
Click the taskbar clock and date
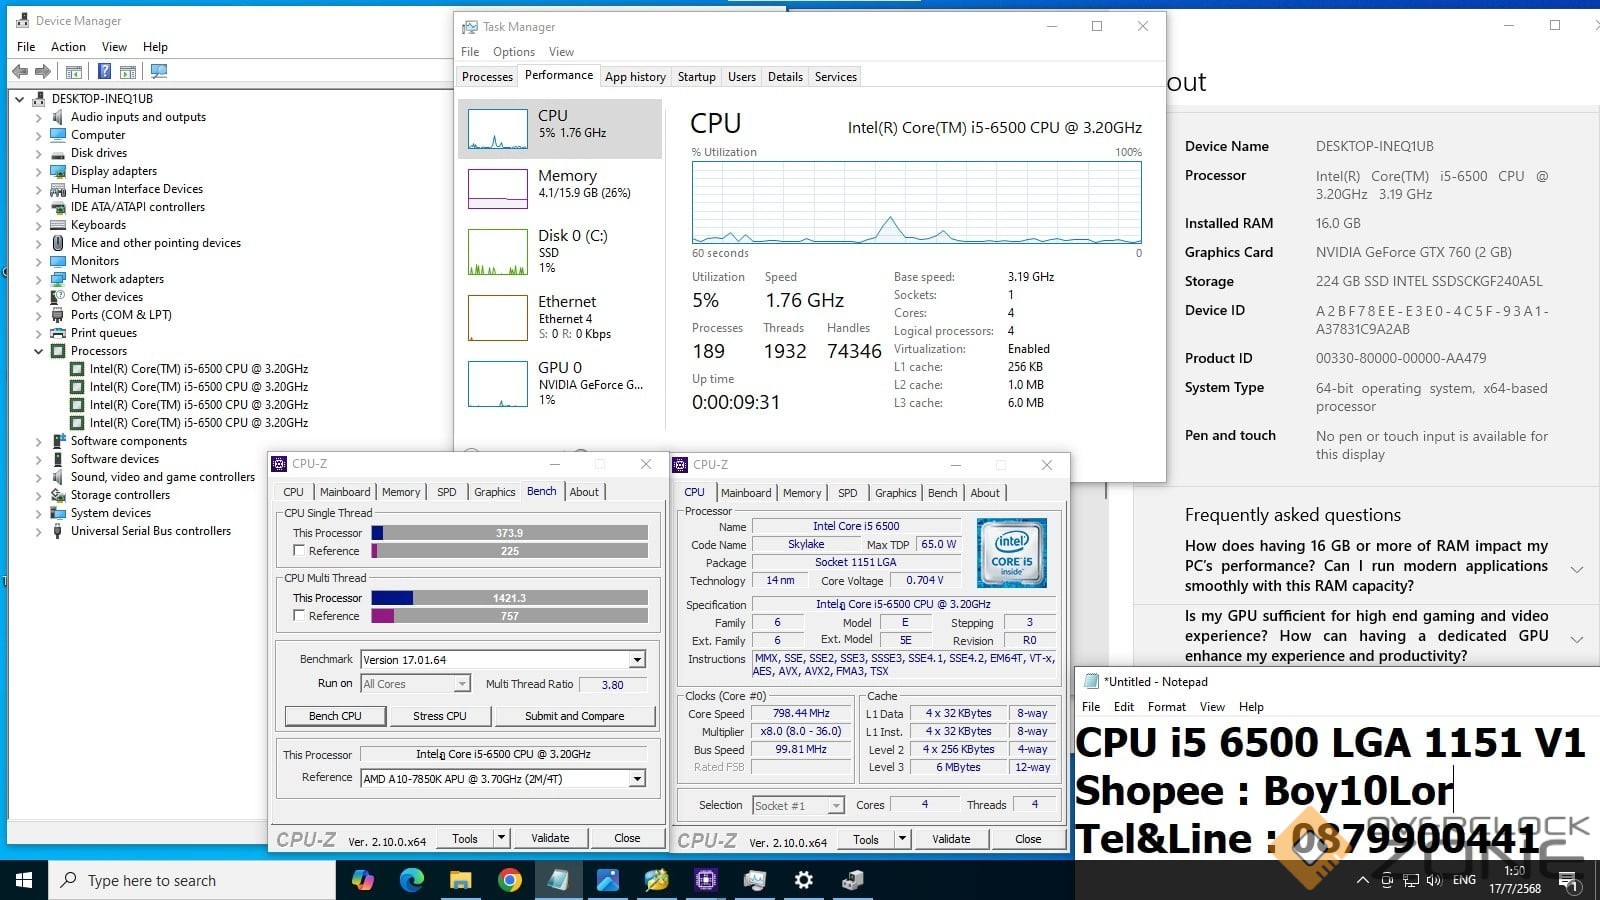coord(1514,880)
